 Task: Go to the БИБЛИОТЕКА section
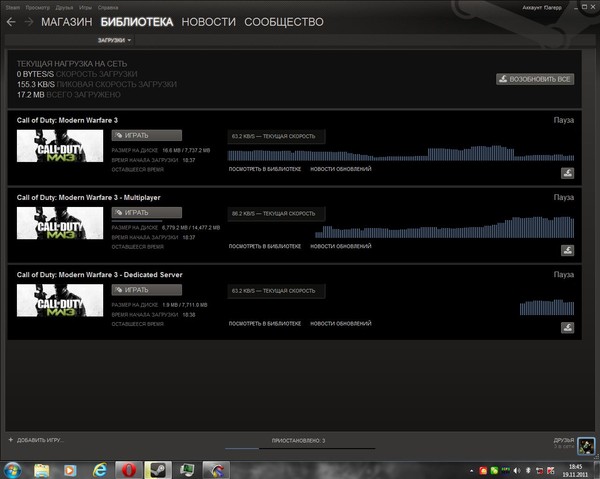pyautogui.click(x=137, y=22)
